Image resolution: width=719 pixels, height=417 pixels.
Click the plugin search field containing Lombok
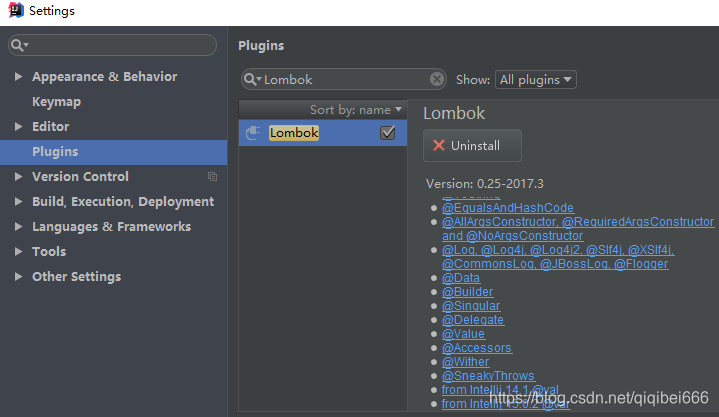pos(343,79)
